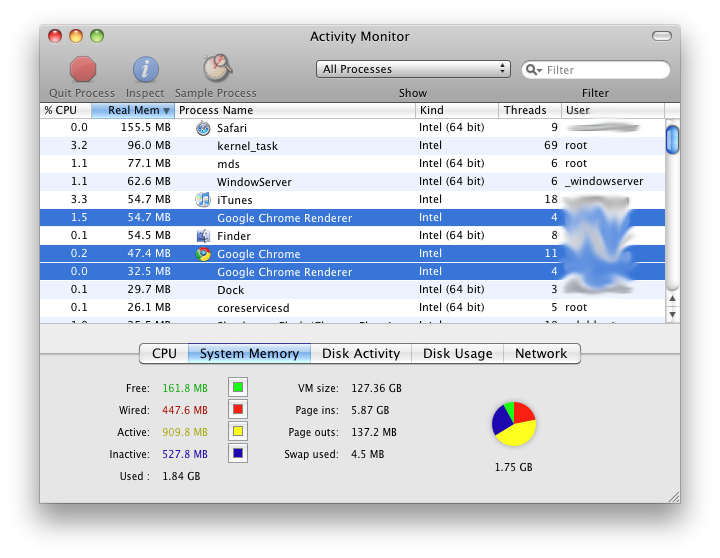Sort by the Kind column header
720x558 pixels.
click(x=457, y=110)
